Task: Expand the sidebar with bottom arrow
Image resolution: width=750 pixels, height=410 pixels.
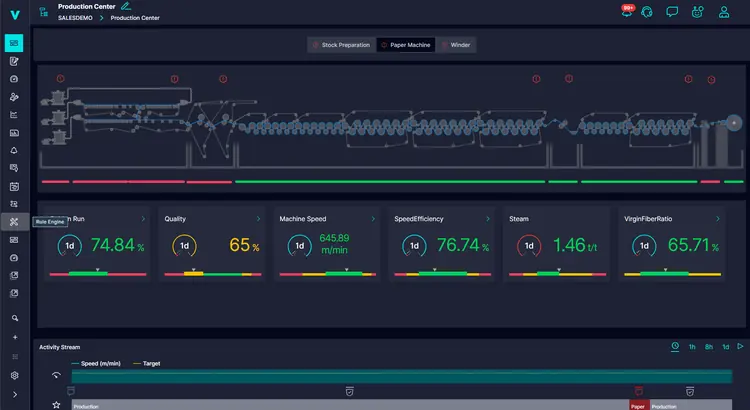Action: (x=14, y=395)
